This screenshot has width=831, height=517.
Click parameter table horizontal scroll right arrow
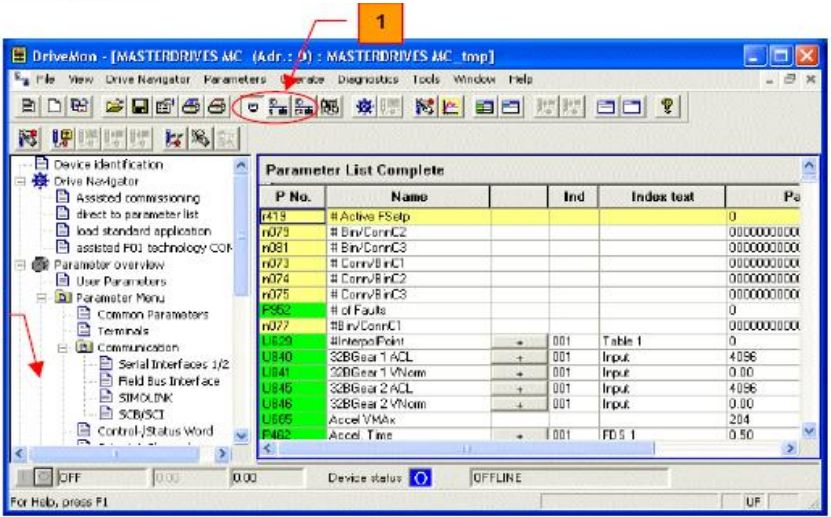pyautogui.click(x=790, y=449)
